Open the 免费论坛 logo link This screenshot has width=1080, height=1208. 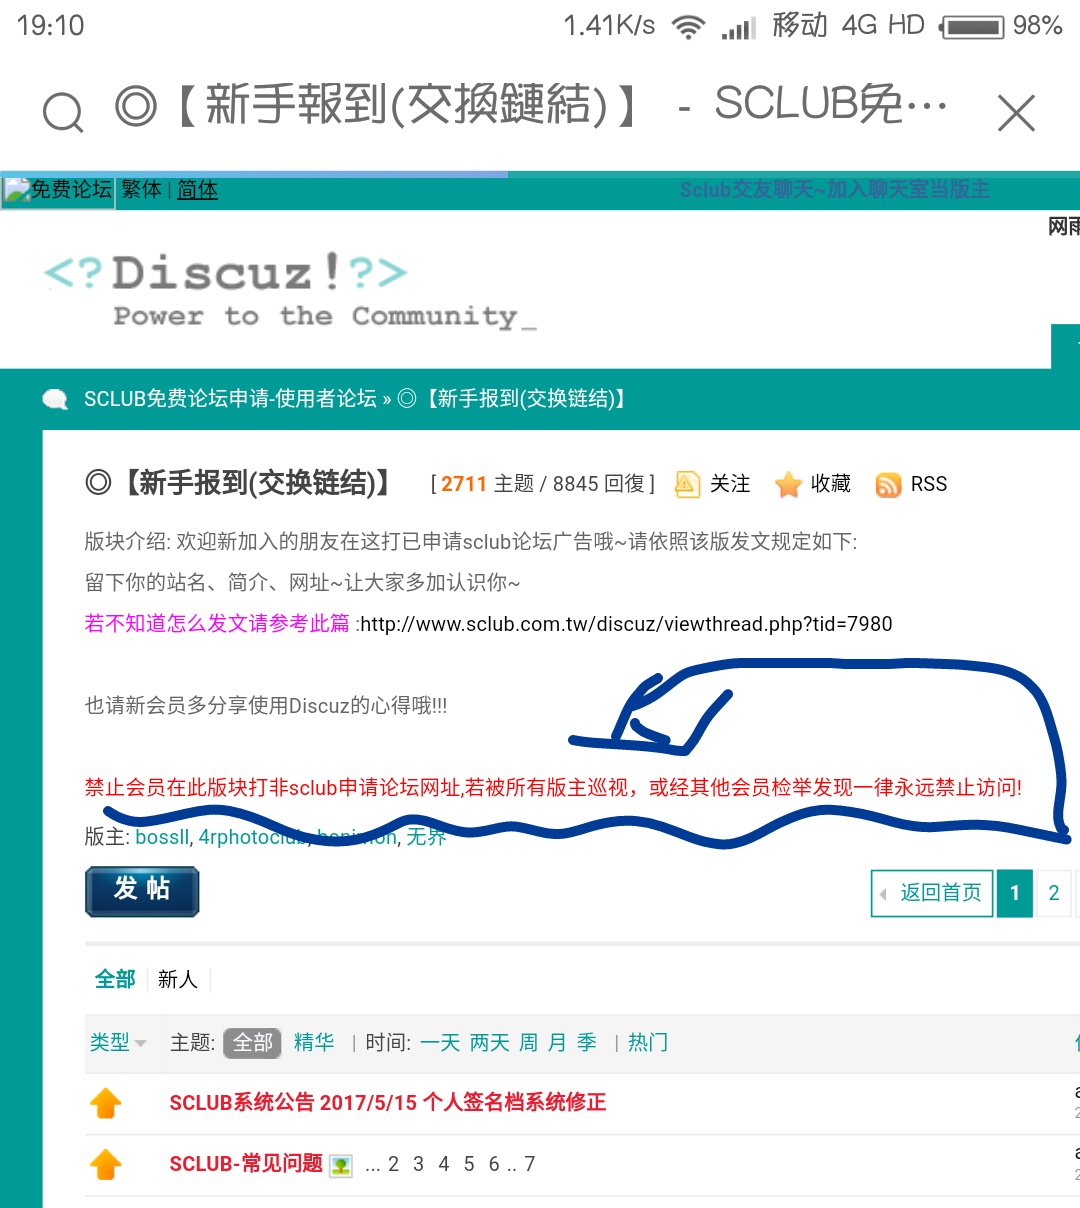pos(58,190)
